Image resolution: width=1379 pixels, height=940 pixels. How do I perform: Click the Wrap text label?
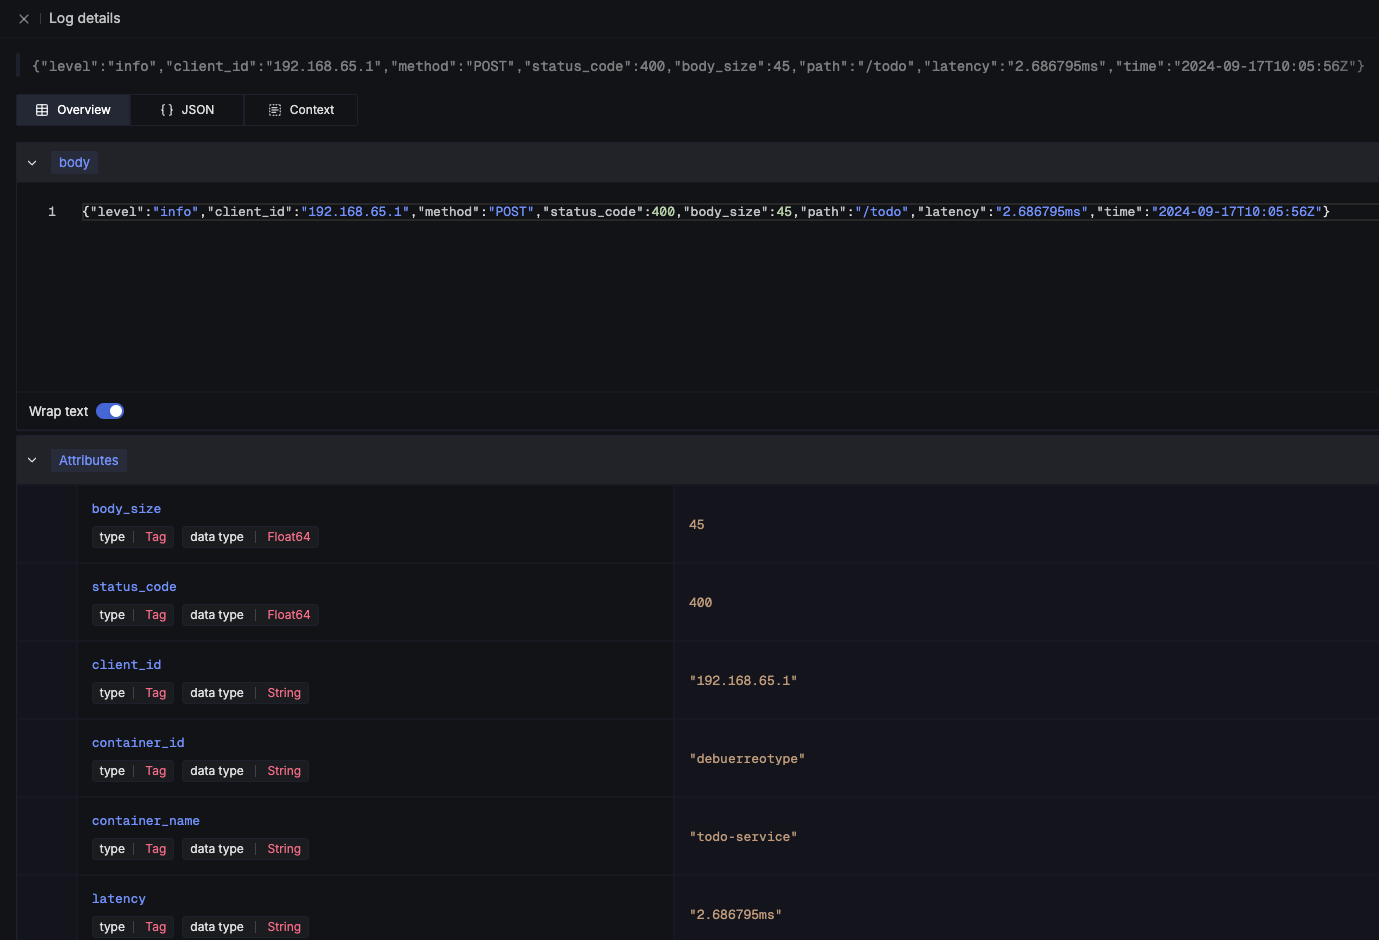59,411
